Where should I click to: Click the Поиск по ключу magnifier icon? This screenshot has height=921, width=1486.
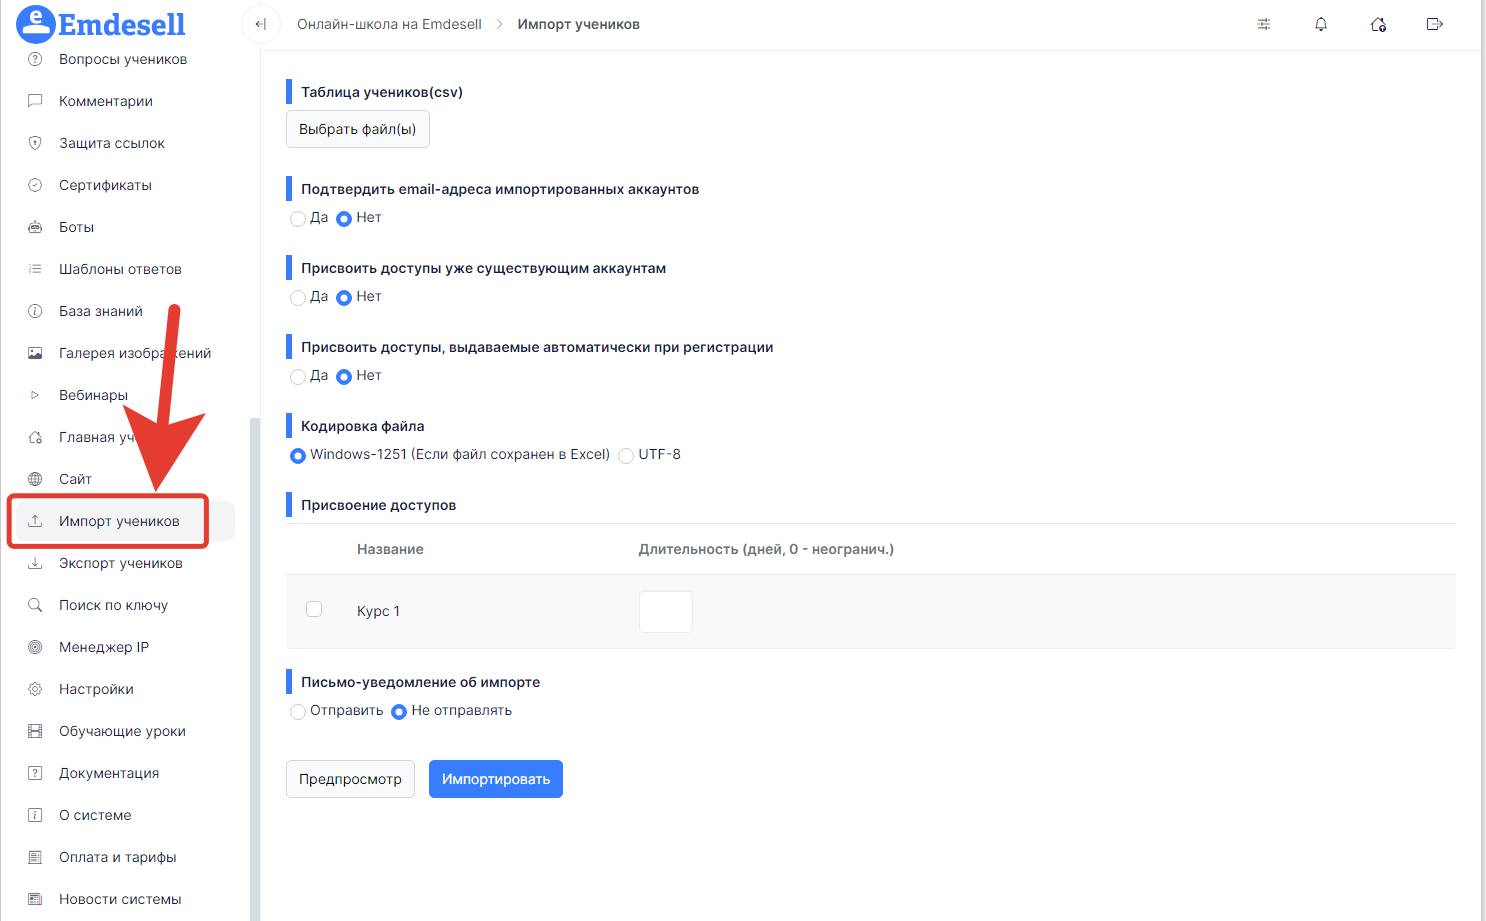pos(35,605)
